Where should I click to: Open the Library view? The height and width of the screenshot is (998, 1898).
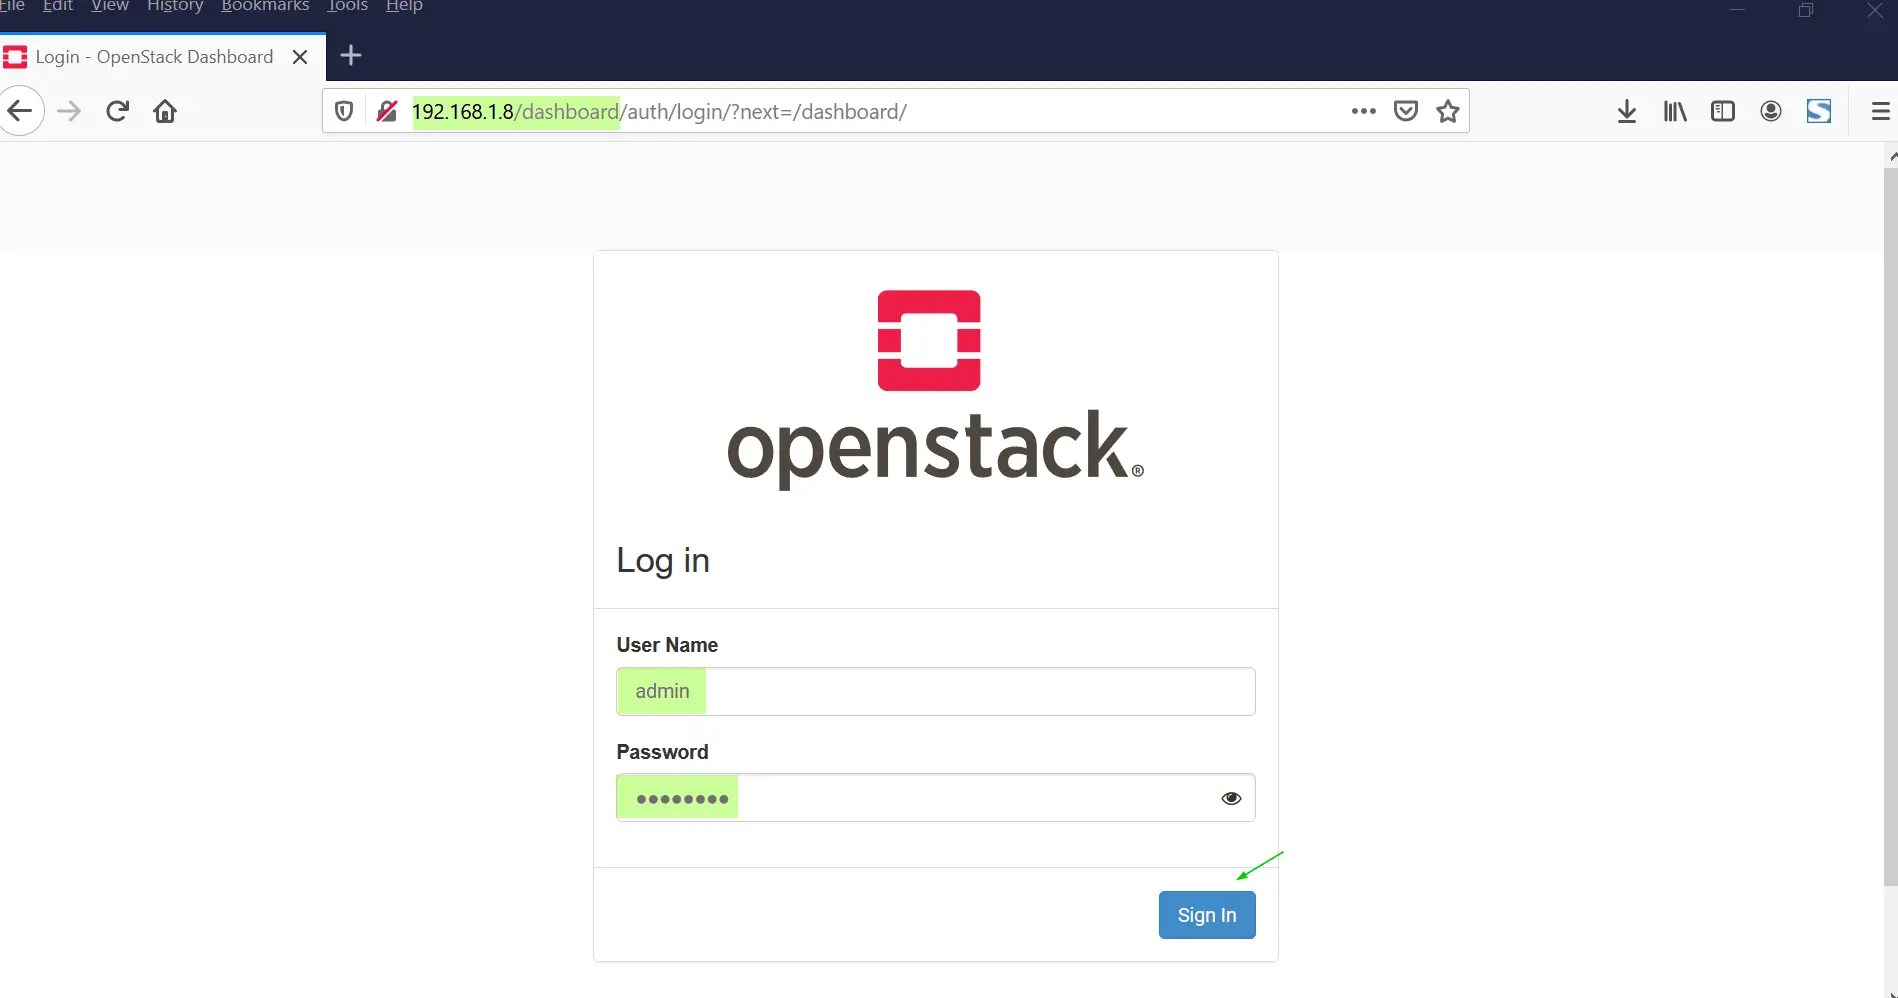click(1675, 111)
